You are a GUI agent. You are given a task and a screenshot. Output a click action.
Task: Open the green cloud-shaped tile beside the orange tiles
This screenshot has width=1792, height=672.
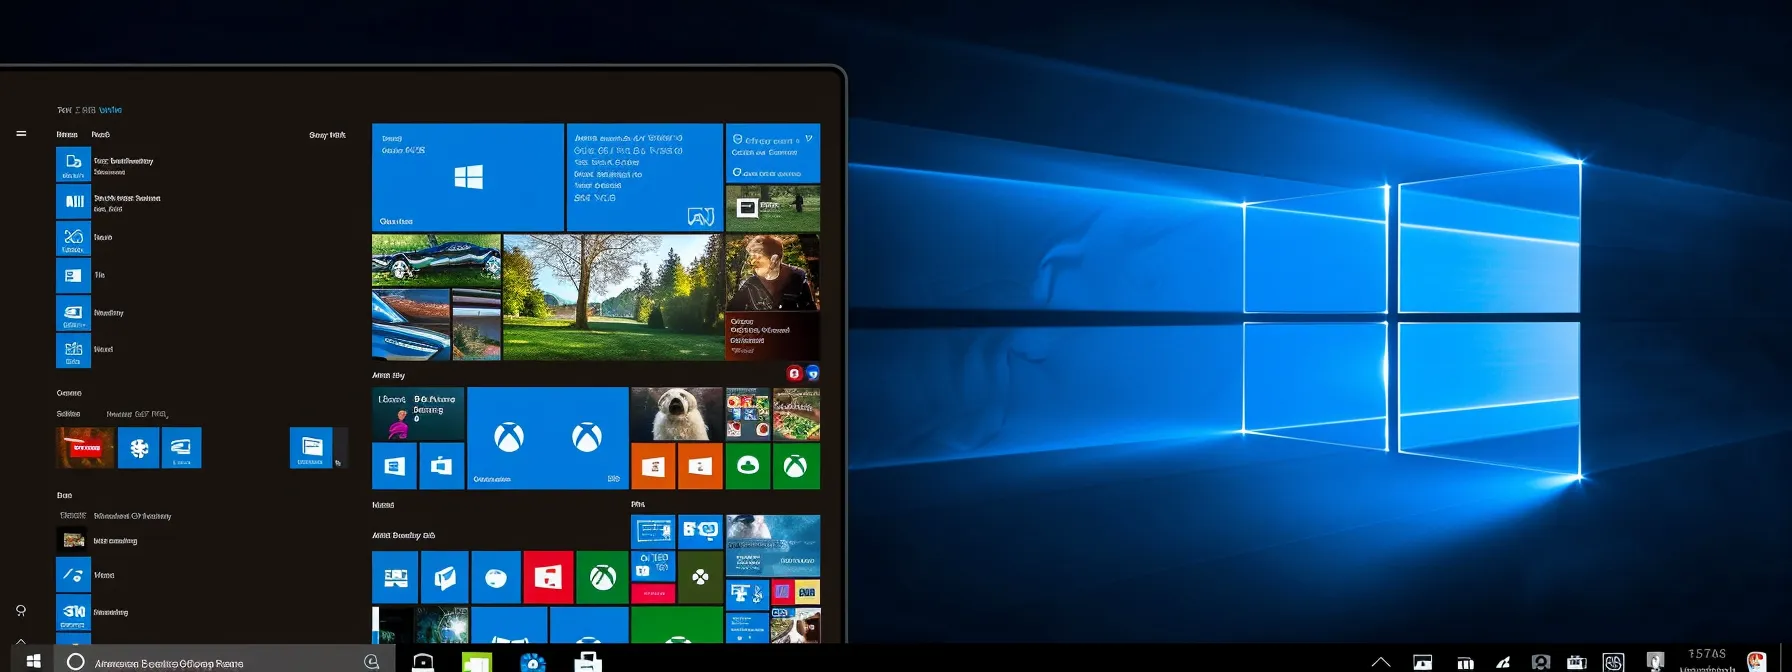pyautogui.click(x=748, y=466)
